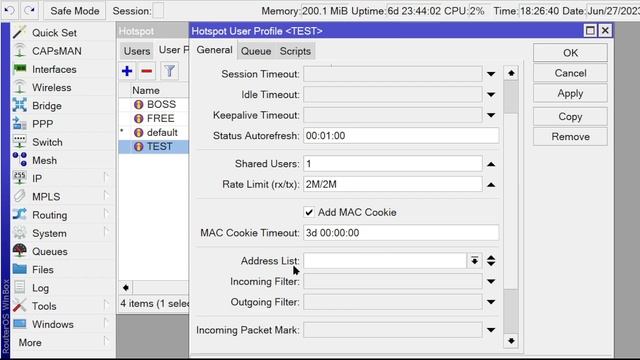This screenshot has height=360, width=640.
Task: Switch to the Scripts tab
Action: (295, 51)
